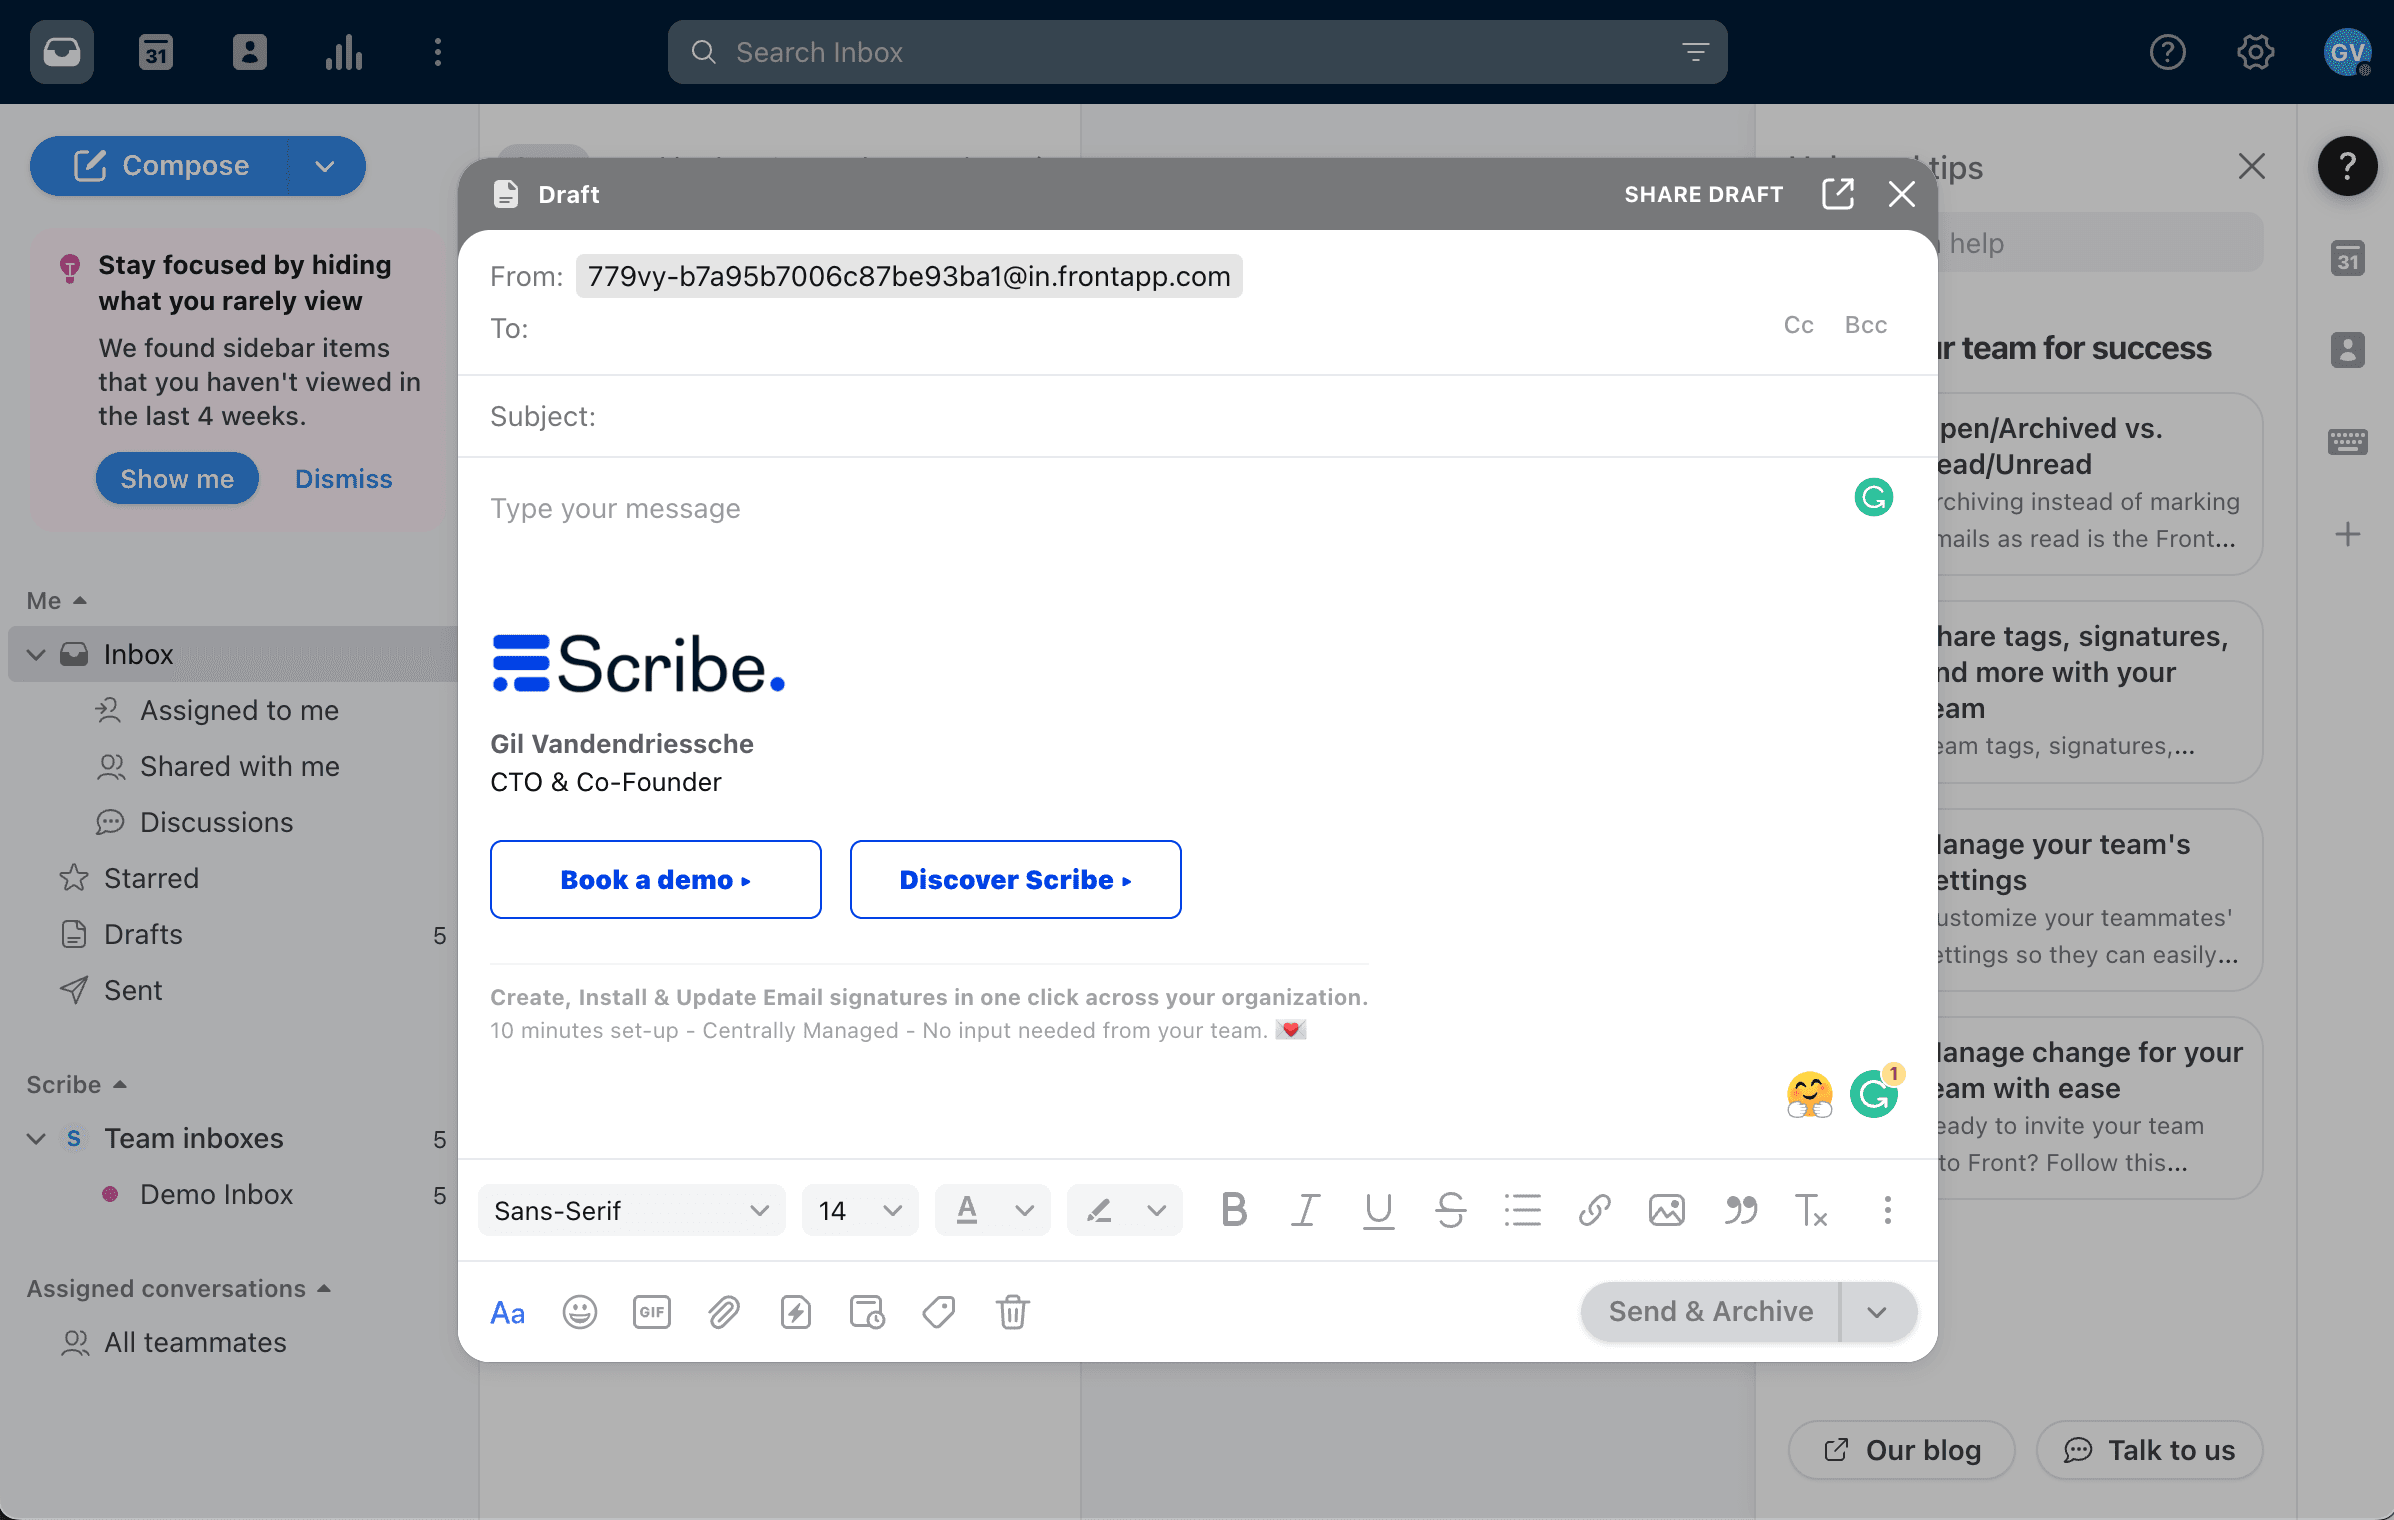Collapse the Me section
This screenshot has height=1520, width=2394.
click(57, 601)
